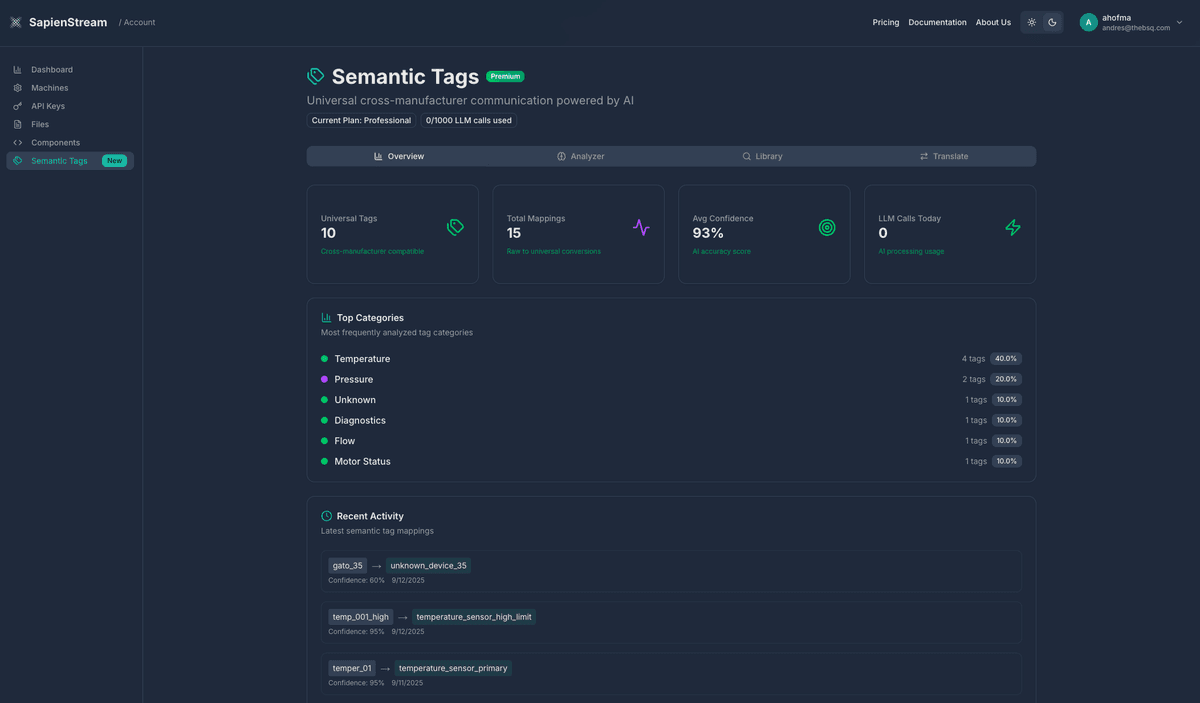
Task: Open Components sidebar item
Action: (55, 142)
